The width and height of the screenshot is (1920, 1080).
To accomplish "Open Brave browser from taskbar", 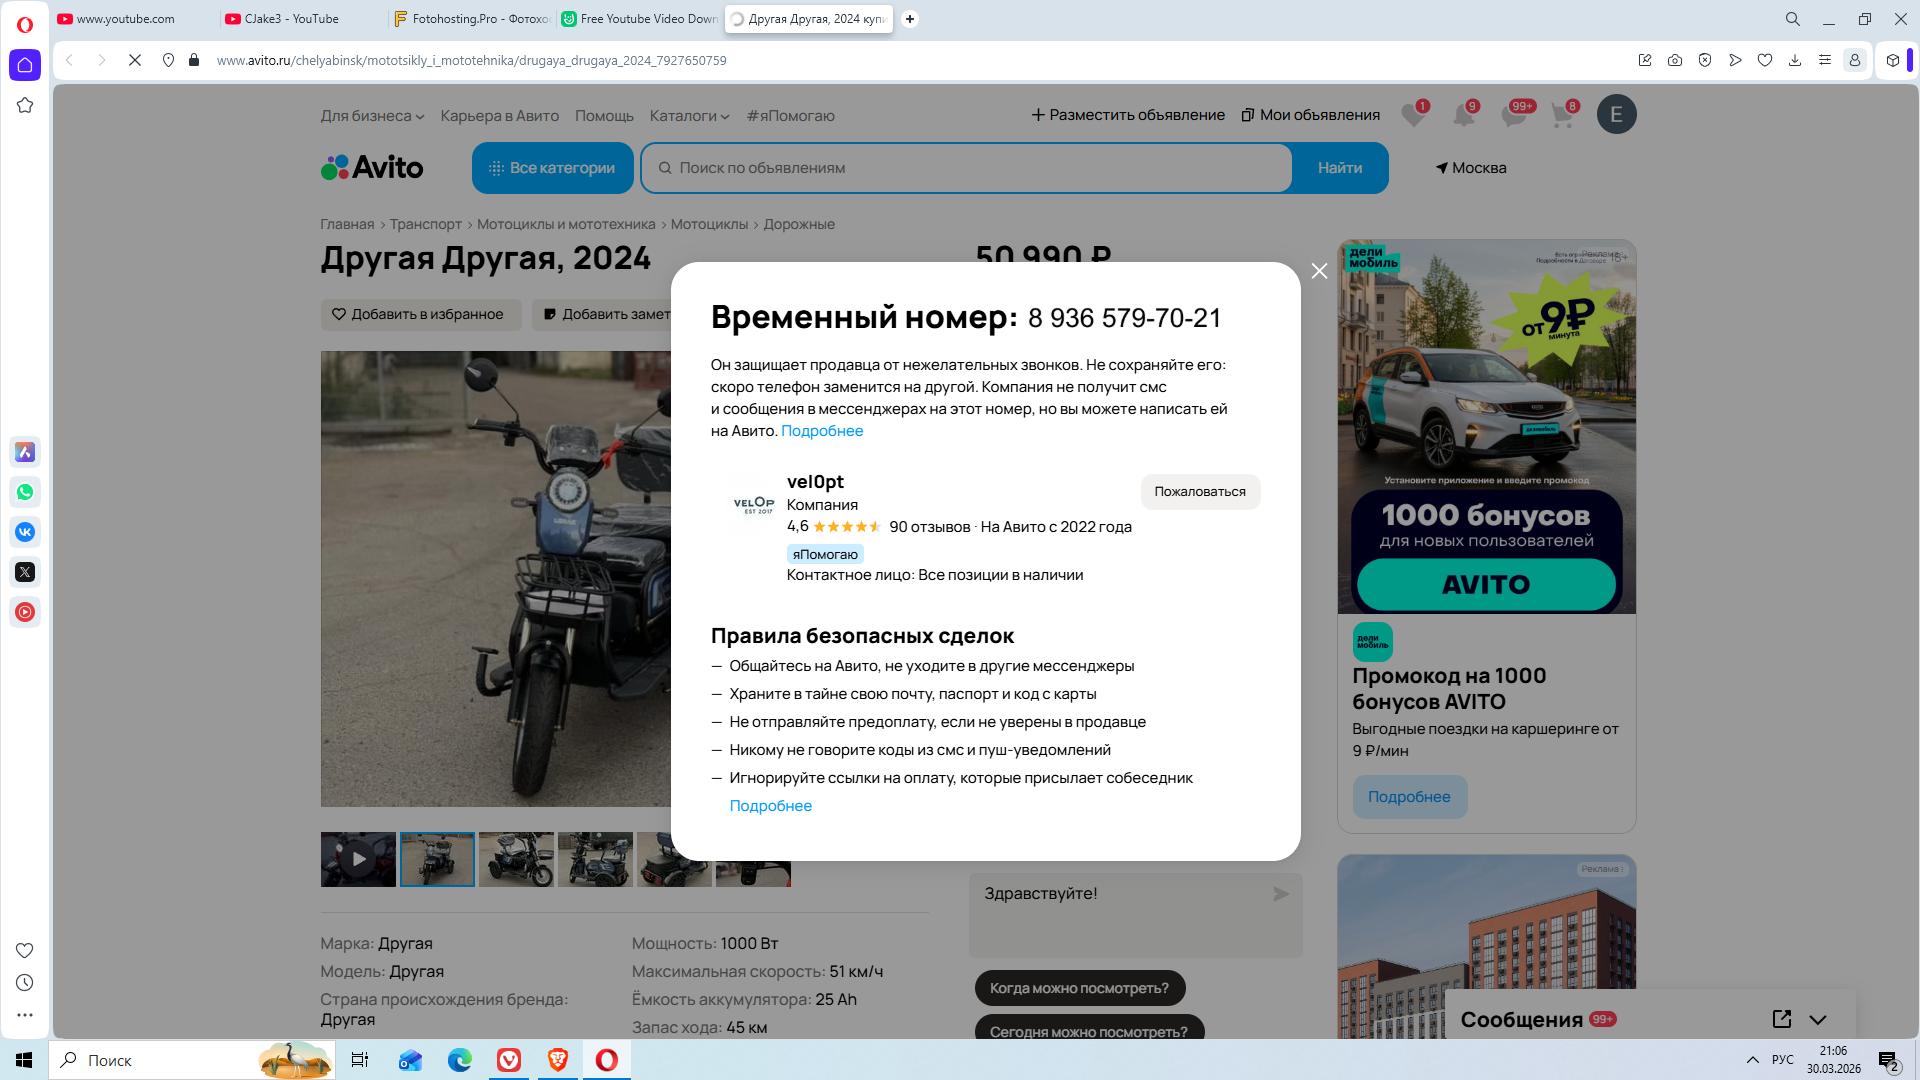I will coord(558,1060).
